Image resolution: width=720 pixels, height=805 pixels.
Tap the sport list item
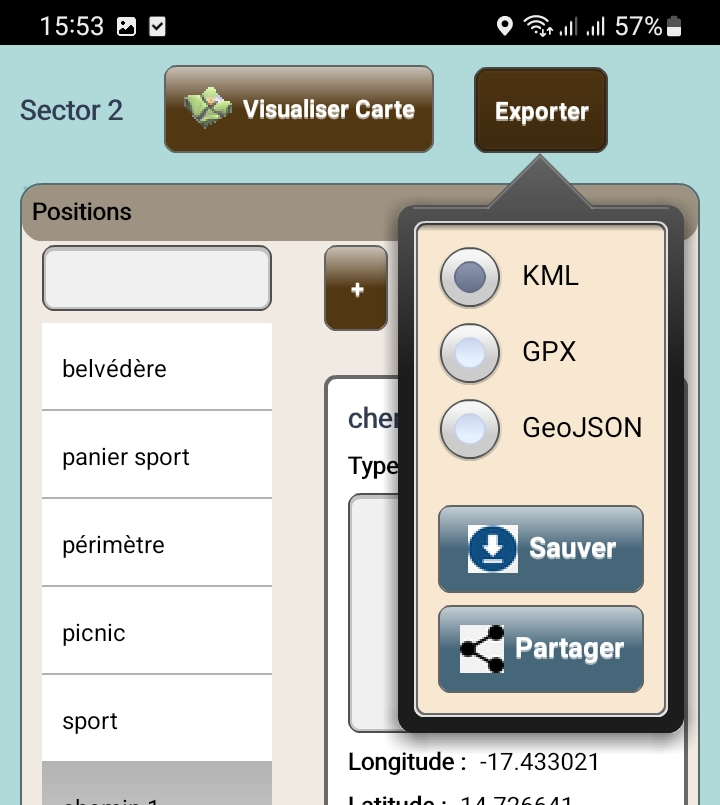(x=157, y=720)
